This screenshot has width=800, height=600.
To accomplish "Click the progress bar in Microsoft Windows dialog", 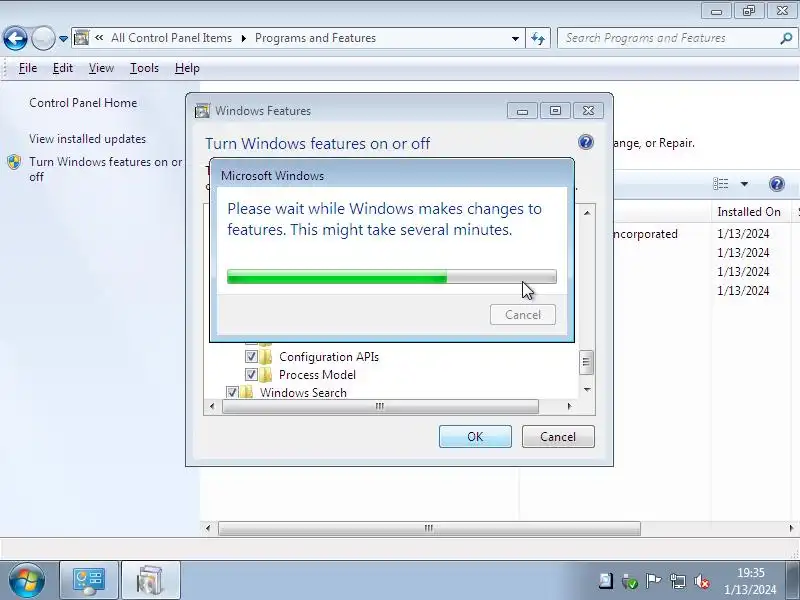I will tap(392, 277).
